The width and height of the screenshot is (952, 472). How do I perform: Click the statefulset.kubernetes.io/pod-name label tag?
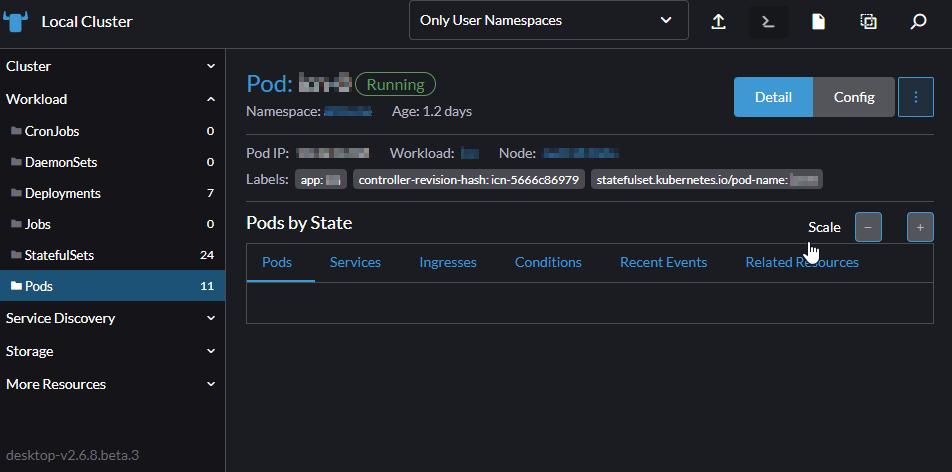coord(707,180)
